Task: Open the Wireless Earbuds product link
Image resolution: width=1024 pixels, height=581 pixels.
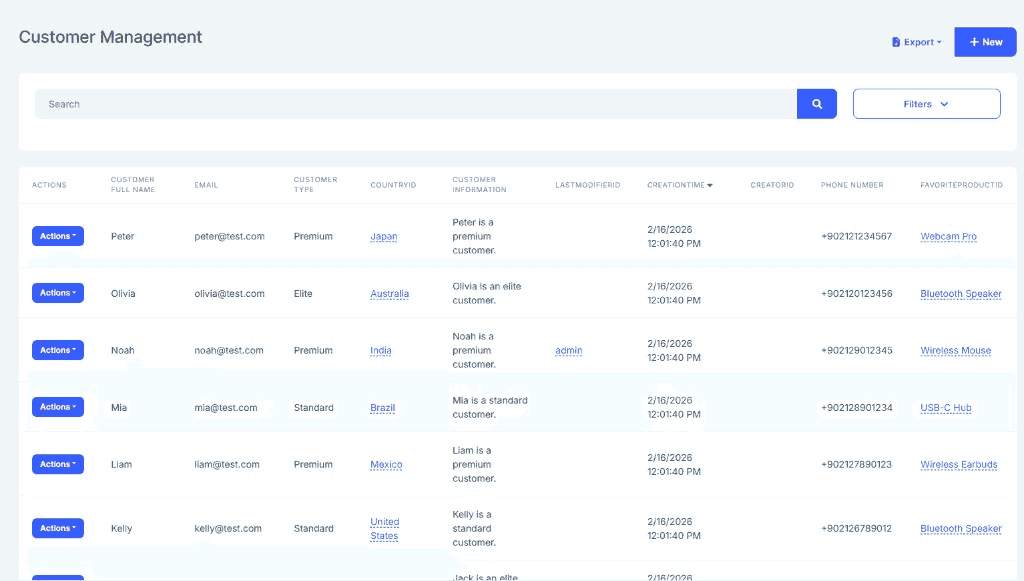Action: pyautogui.click(x=957, y=464)
